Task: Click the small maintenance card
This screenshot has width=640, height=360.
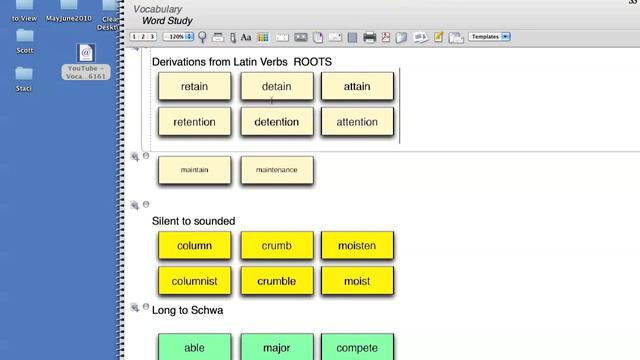Action: [x=277, y=170]
